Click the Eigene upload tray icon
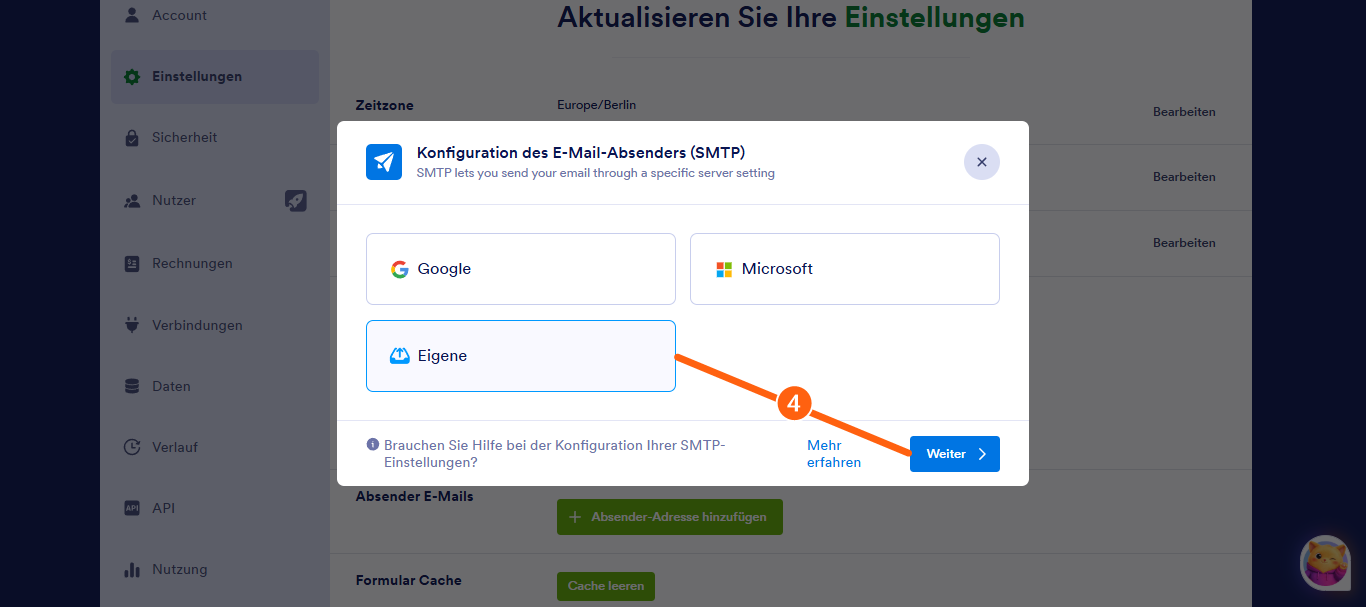 click(400, 356)
